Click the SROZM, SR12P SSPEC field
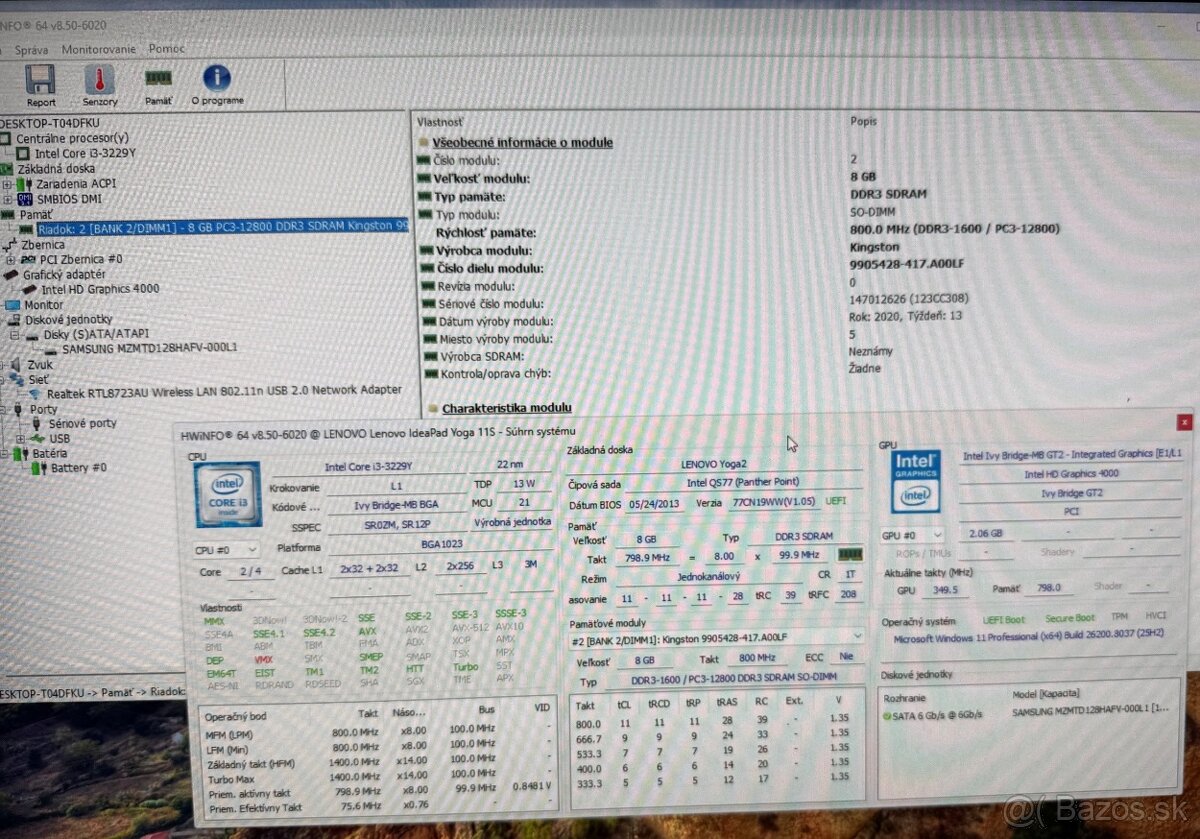Screen dimensions: 1200x839 pyautogui.click(x=396, y=524)
